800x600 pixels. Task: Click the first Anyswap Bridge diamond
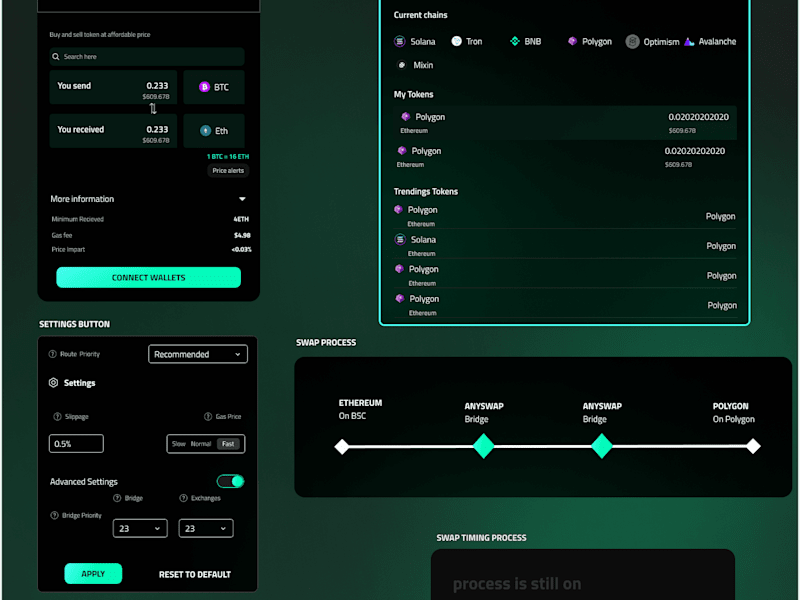(484, 446)
